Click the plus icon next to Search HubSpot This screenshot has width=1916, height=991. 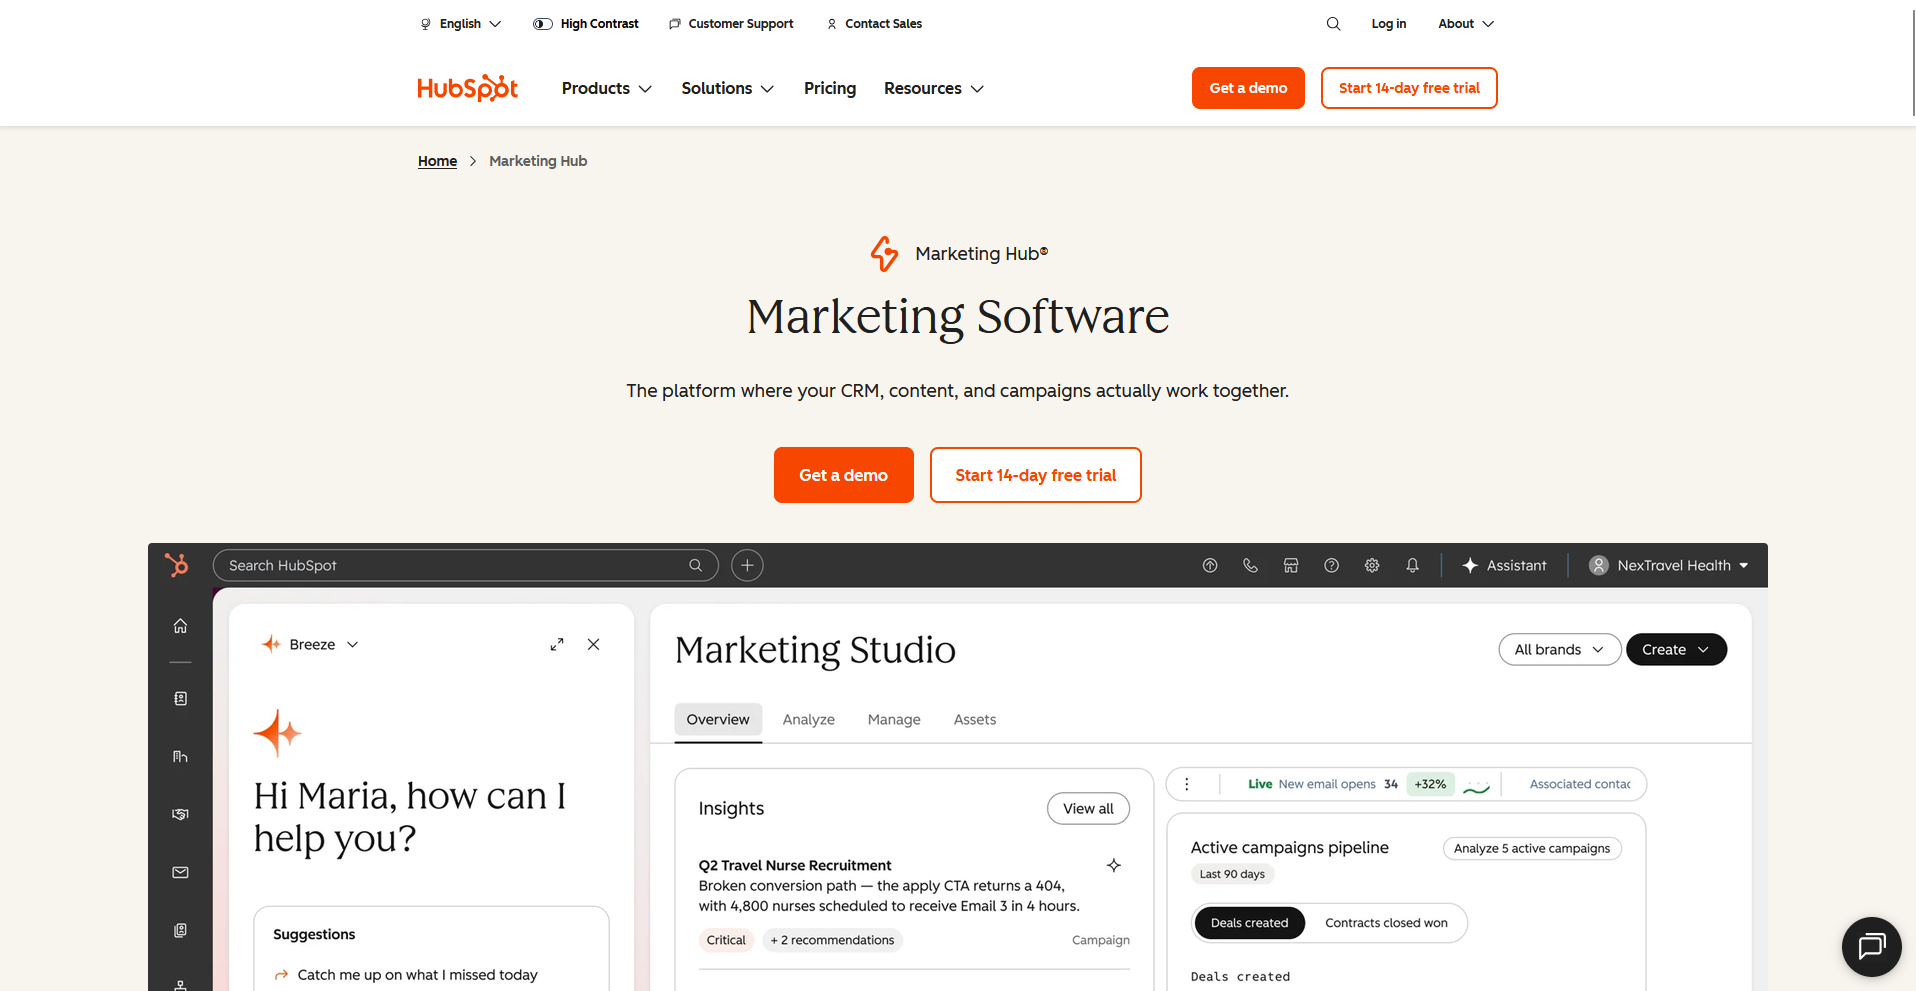tap(747, 565)
